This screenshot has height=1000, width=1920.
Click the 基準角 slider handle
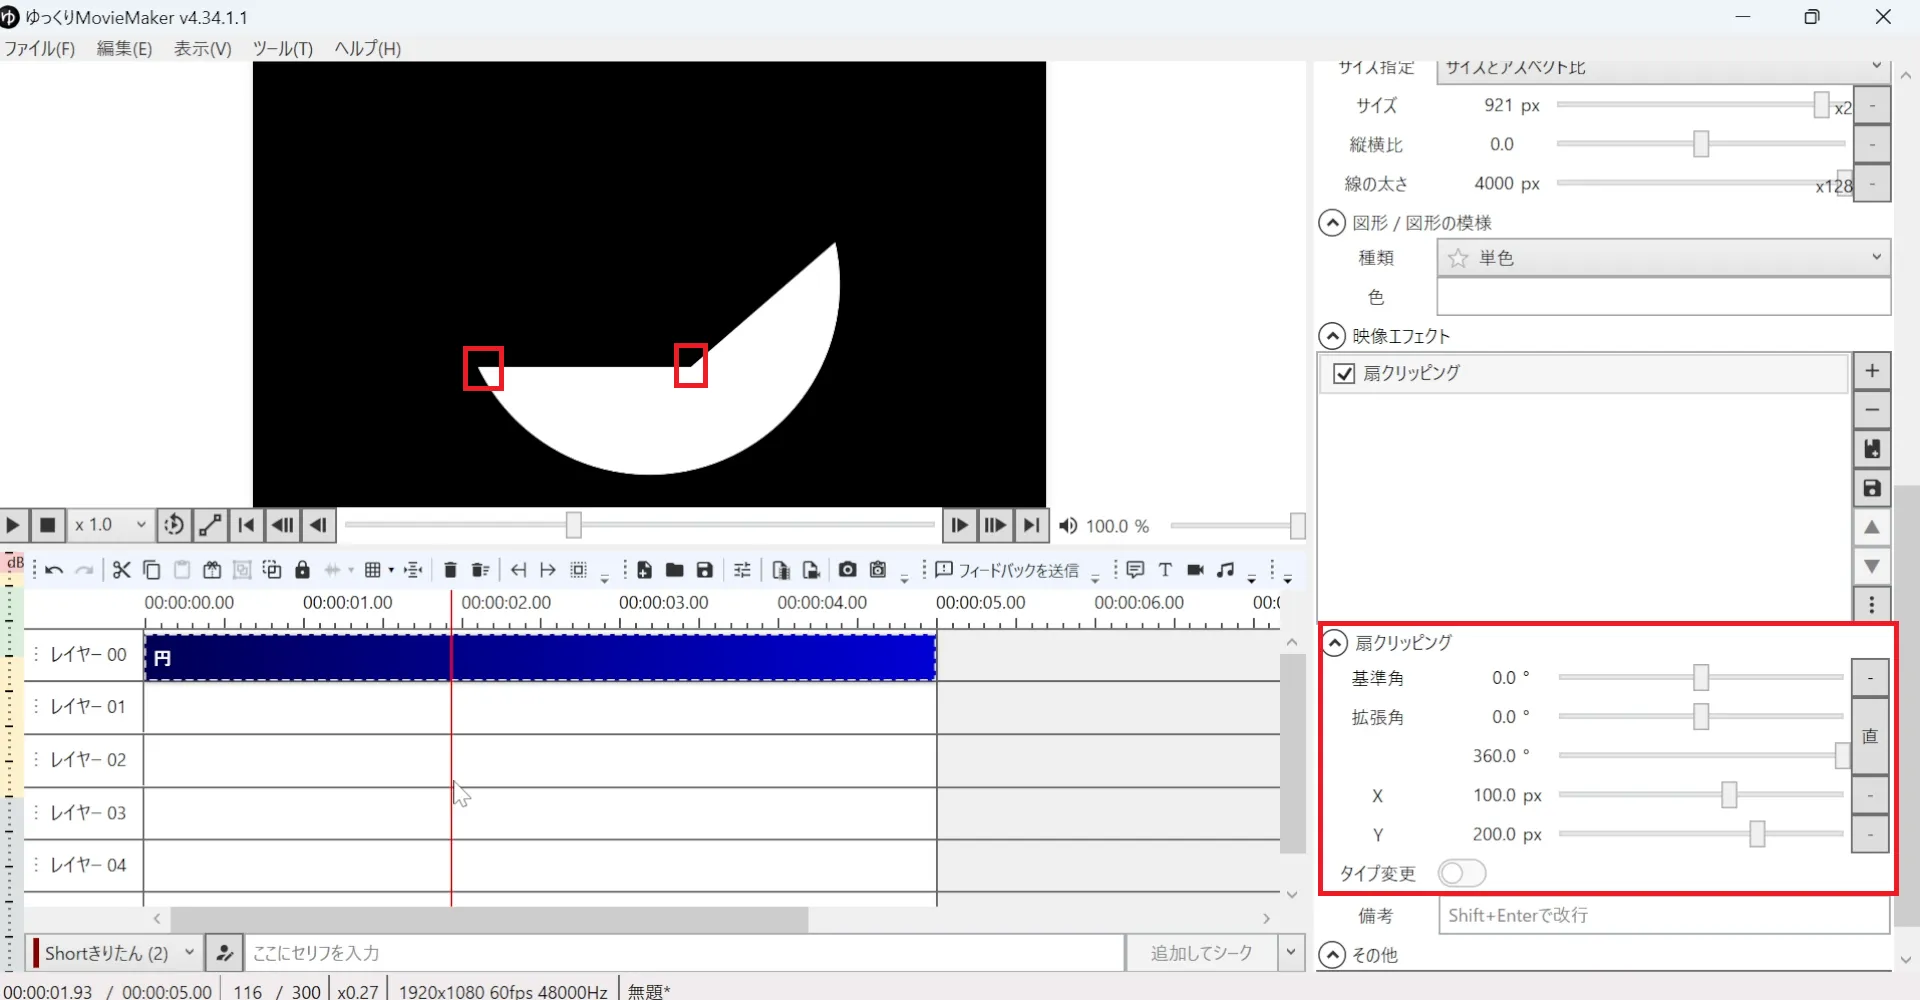point(1701,677)
